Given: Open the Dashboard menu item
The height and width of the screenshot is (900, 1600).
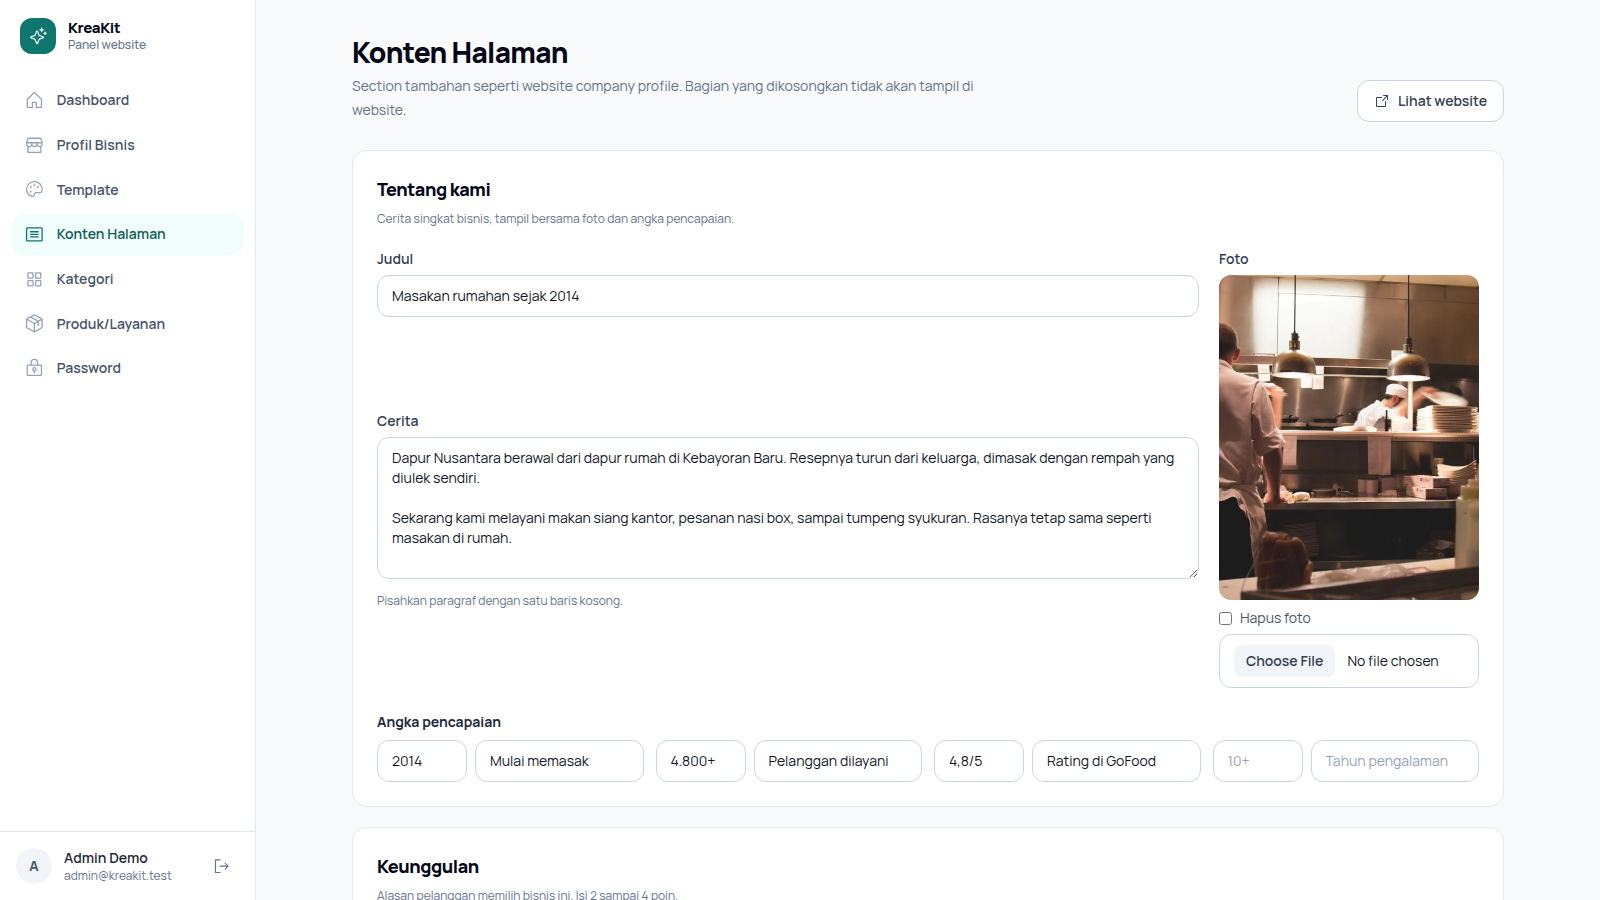Looking at the screenshot, I should click(127, 100).
